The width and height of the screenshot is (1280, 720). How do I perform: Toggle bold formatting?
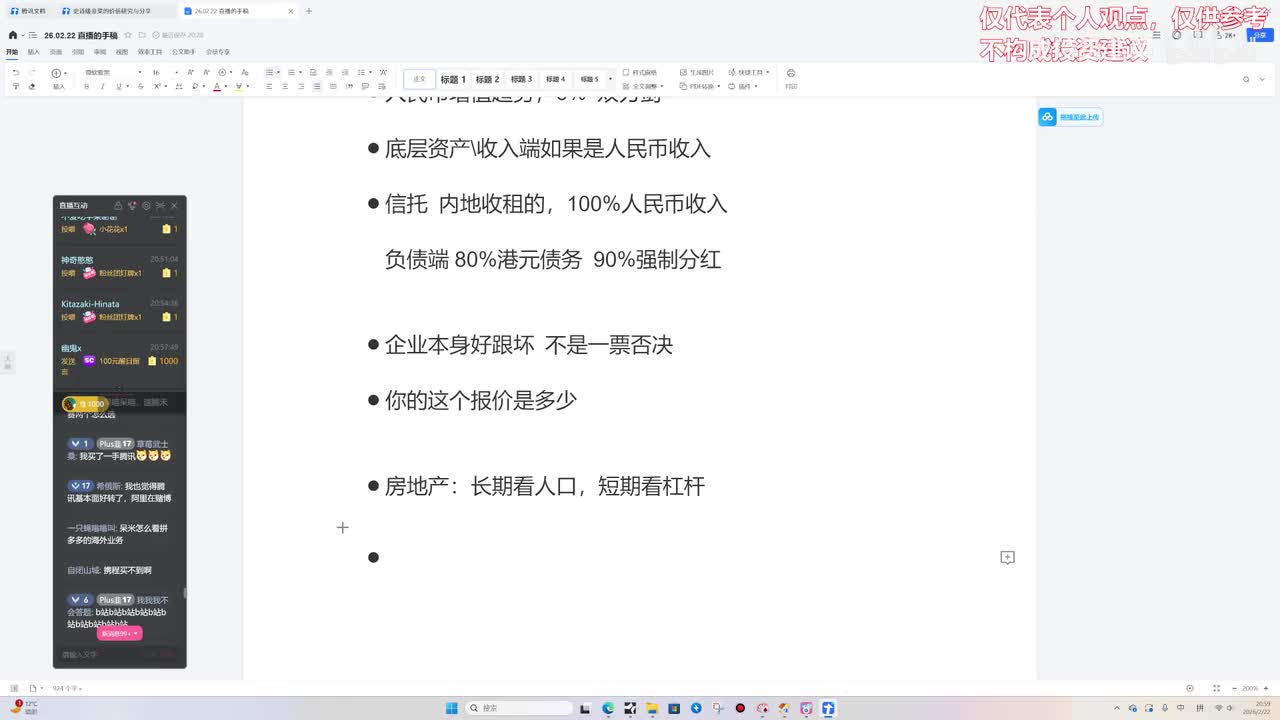coord(87,86)
